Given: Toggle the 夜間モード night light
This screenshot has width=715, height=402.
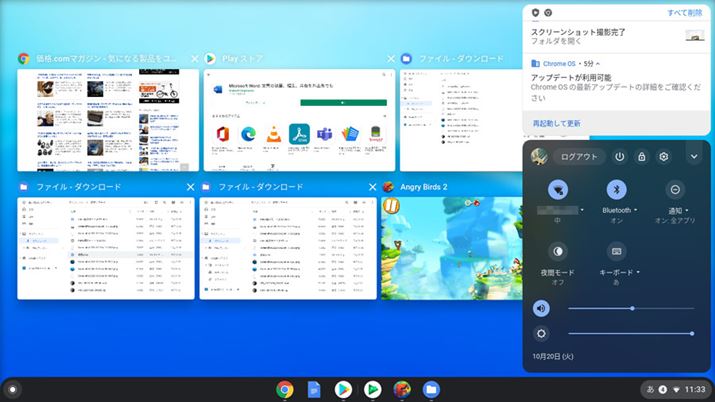Looking at the screenshot, I should [x=558, y=251].
